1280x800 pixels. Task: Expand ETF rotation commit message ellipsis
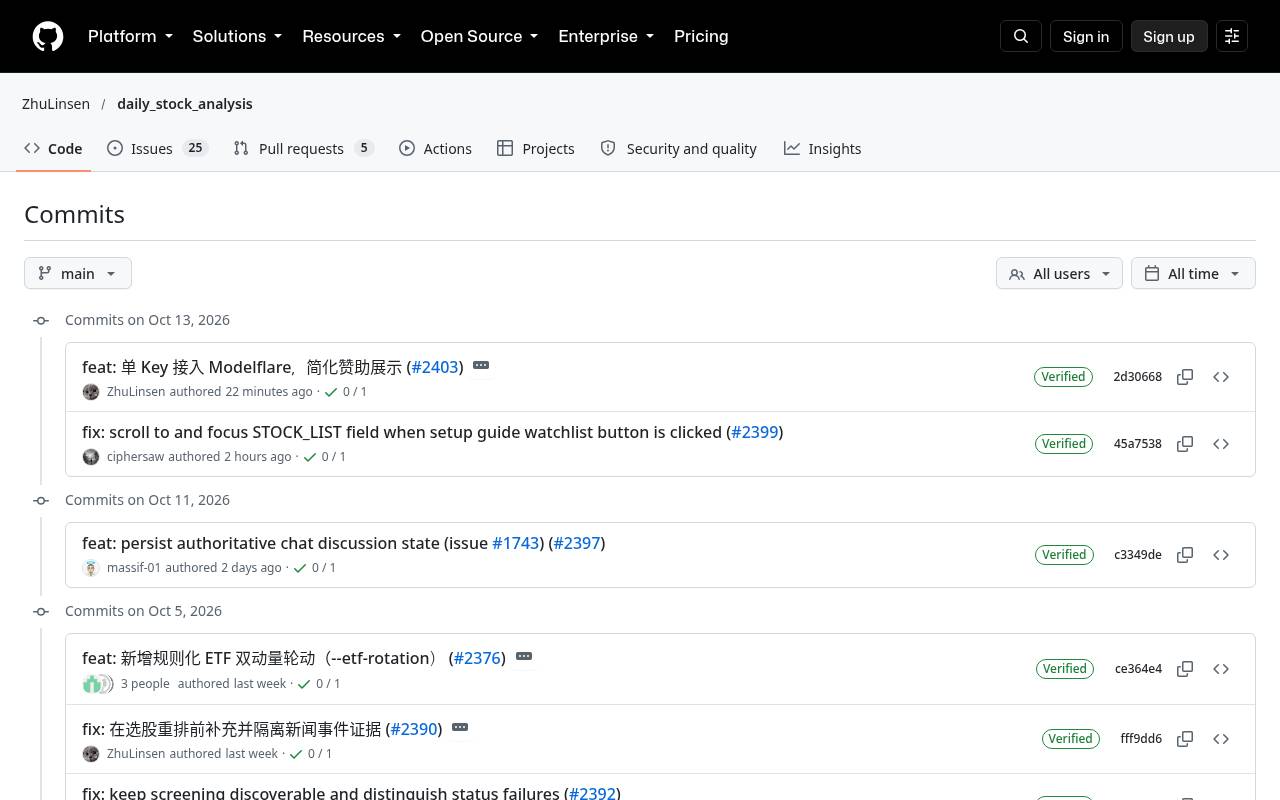pyautogui.click(x=524, y=656)
